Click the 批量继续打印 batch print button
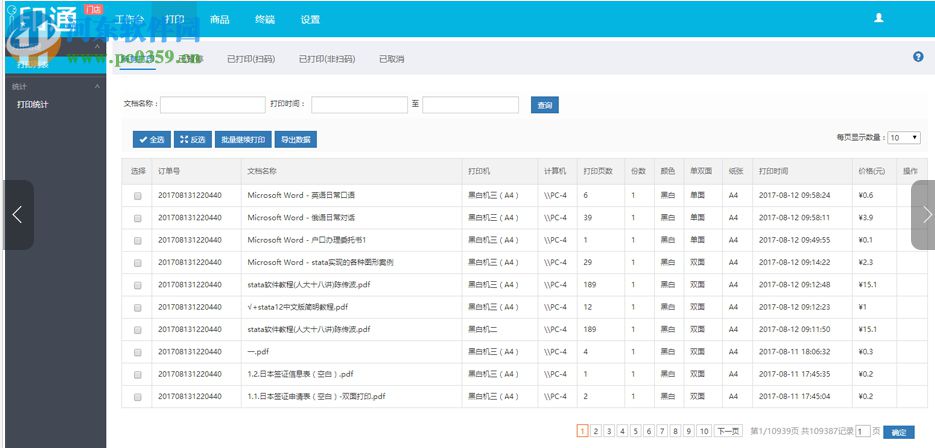Screen dimensions: 935x448 click(x=243, y=140)
